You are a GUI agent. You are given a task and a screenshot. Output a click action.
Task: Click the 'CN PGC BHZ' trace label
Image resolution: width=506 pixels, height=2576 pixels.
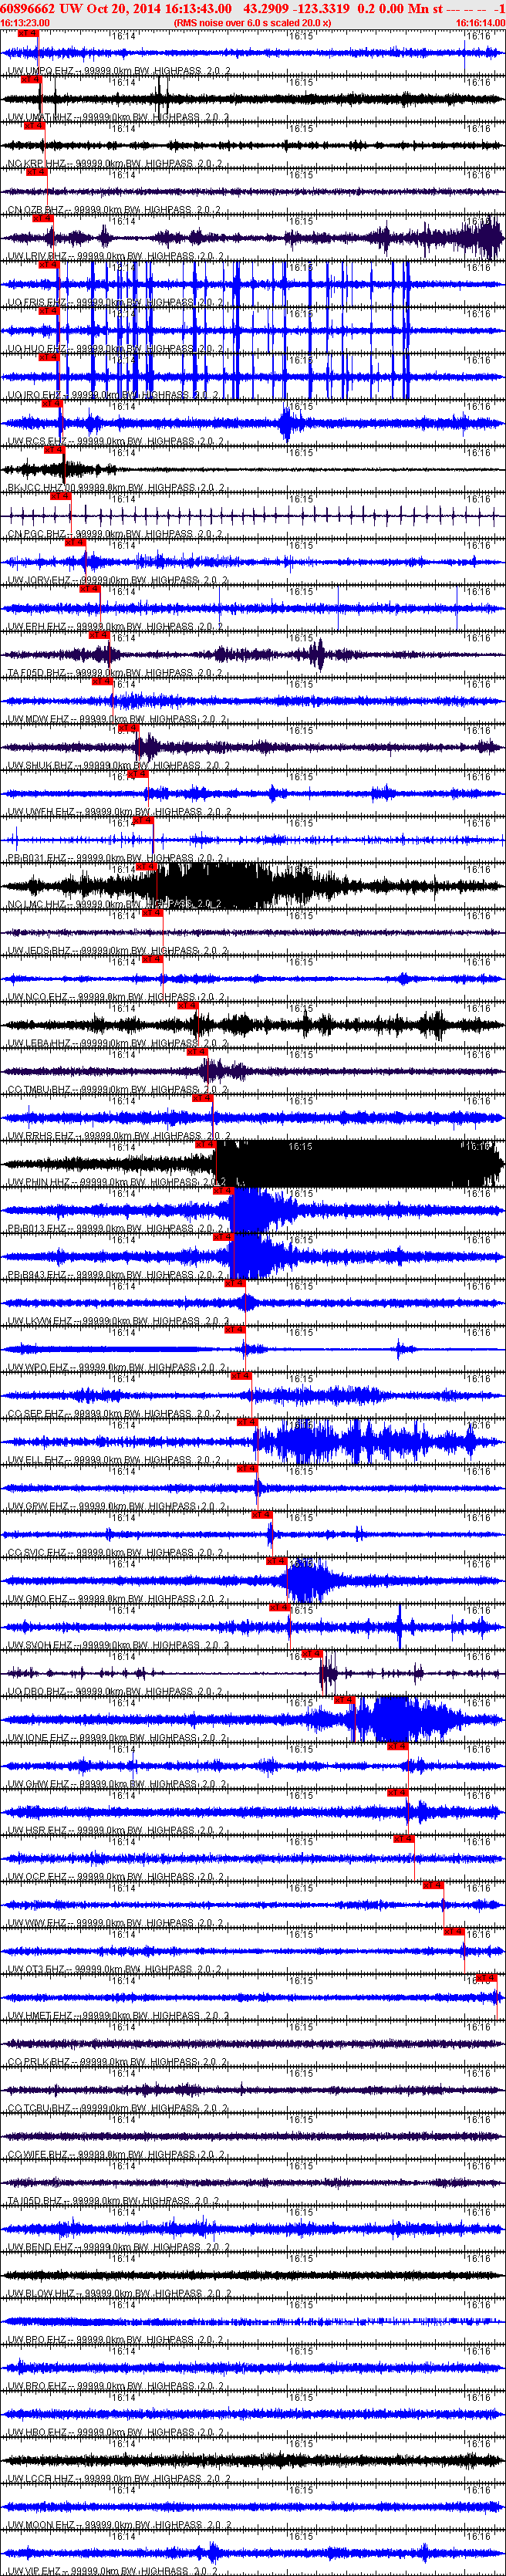click(37, 534)
